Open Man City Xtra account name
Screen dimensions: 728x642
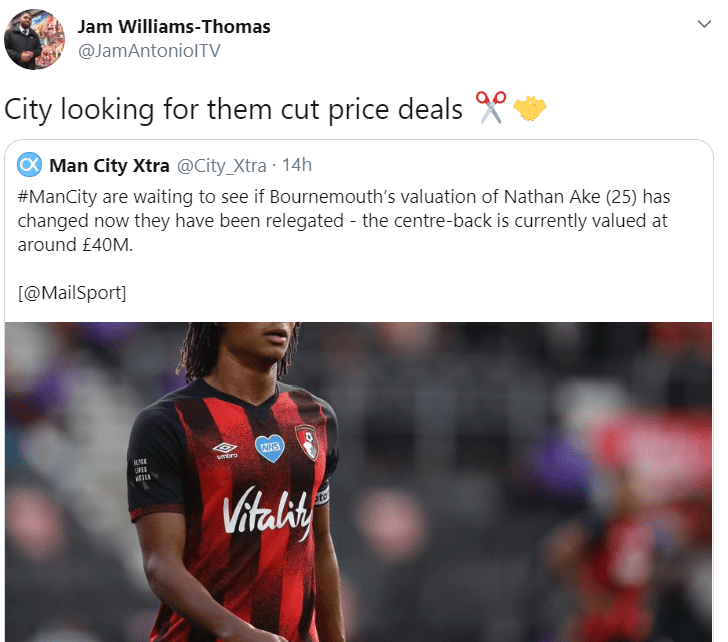point(109,165)
